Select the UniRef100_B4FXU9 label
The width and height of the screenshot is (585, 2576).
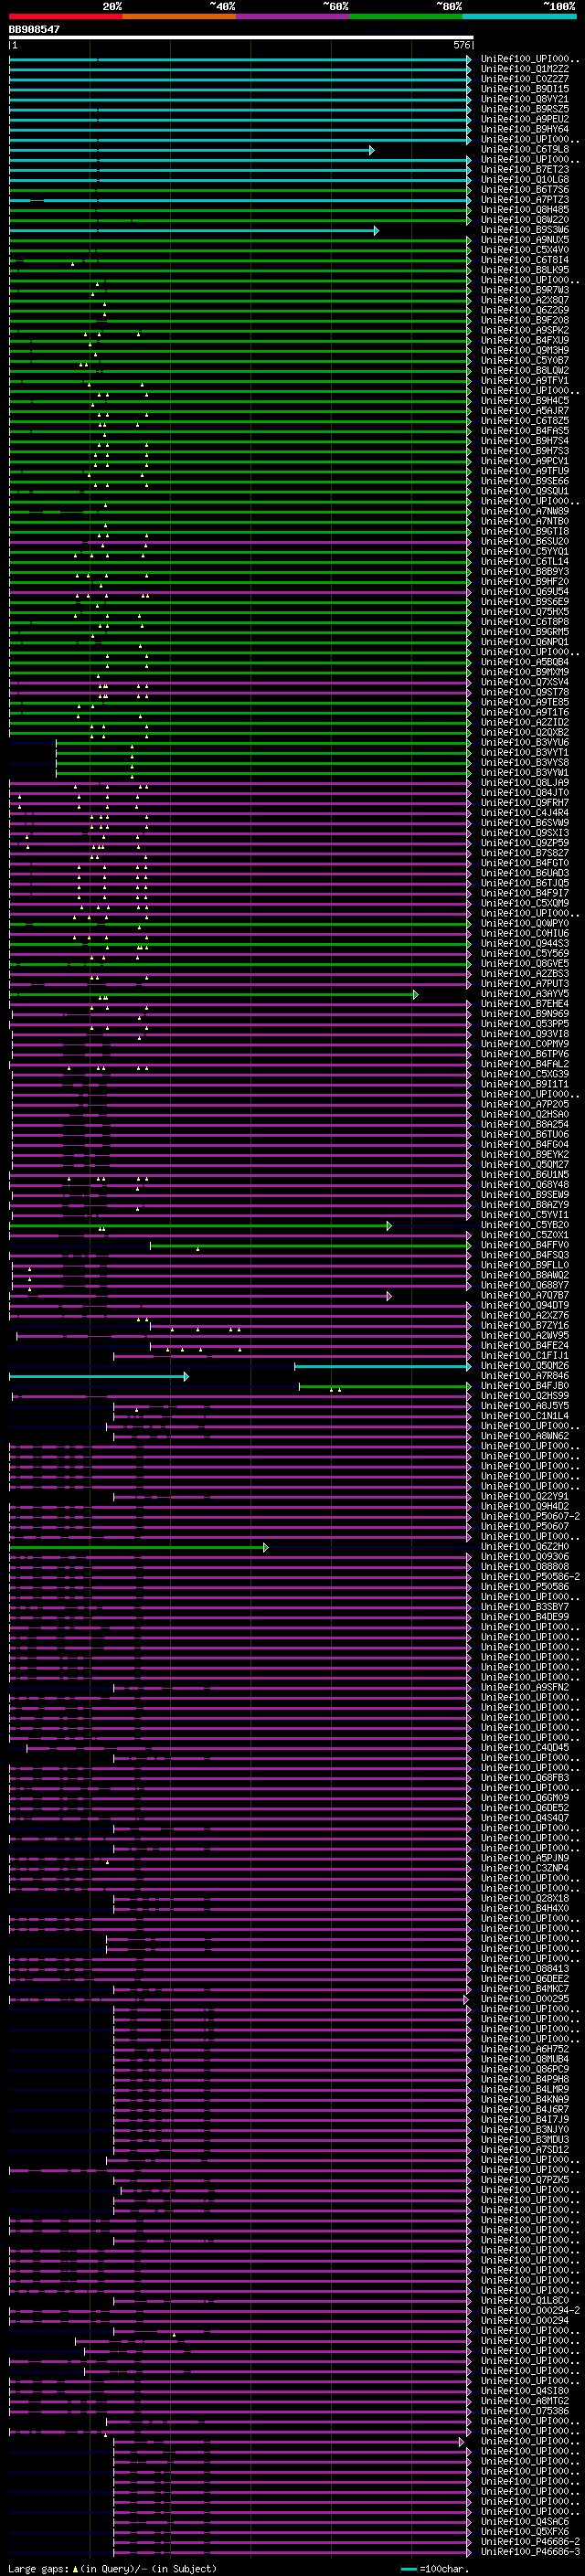[x=525, y=340]
